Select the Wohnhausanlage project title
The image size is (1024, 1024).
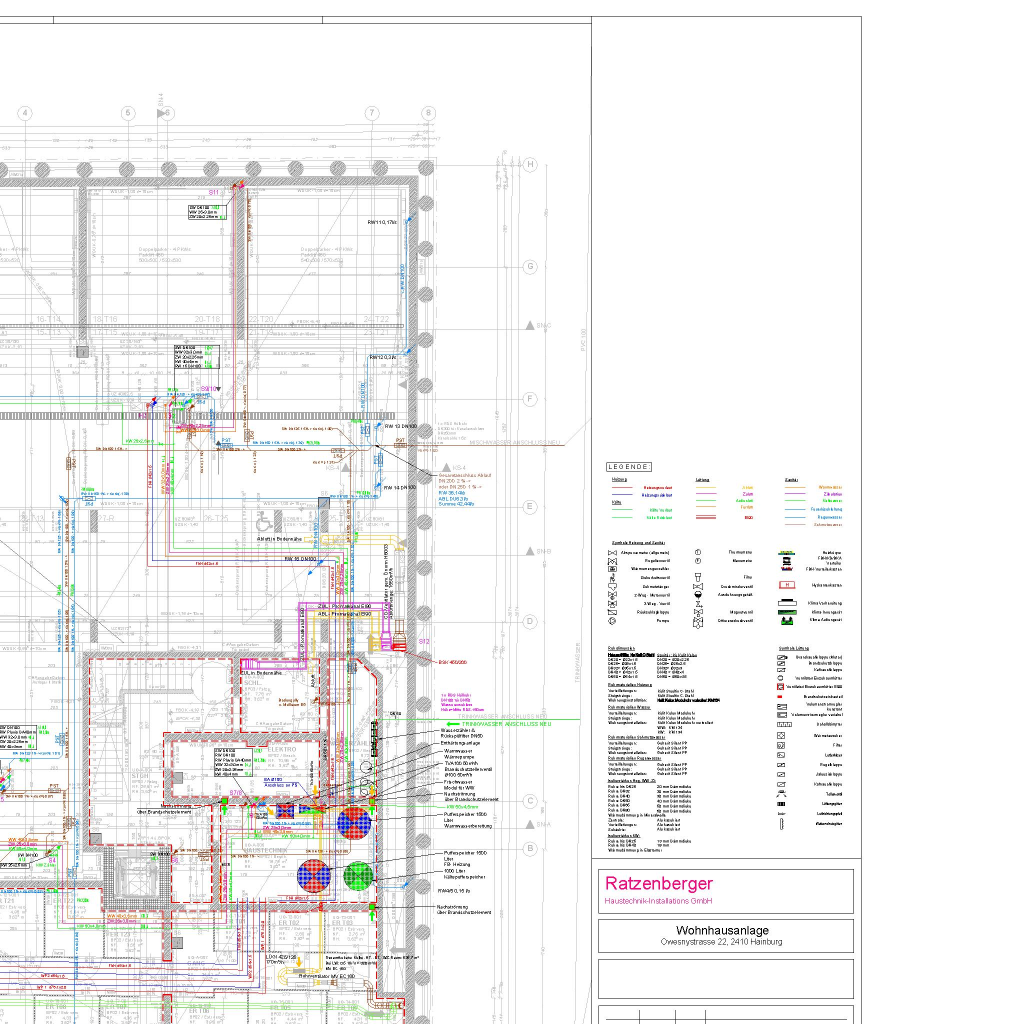tap(721, 930)
